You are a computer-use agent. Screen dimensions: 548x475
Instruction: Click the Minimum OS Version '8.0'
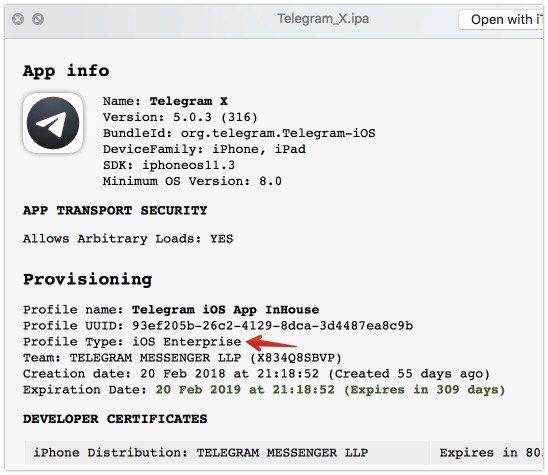pos(271,181)
